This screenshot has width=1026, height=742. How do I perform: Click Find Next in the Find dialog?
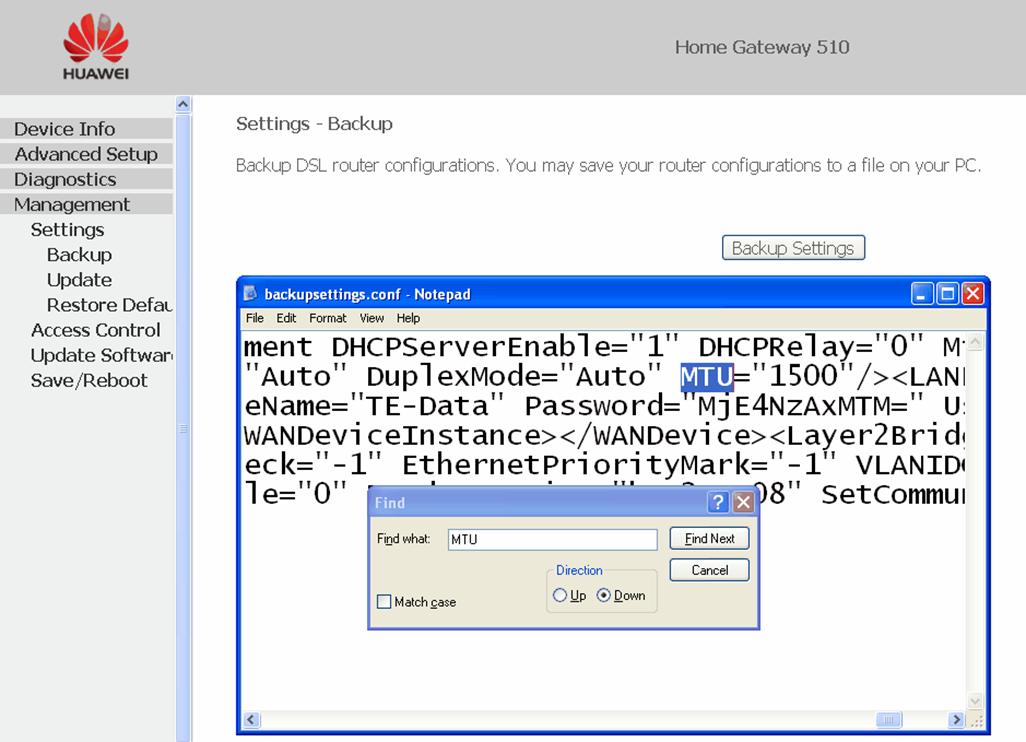click(x=708, y=538)
